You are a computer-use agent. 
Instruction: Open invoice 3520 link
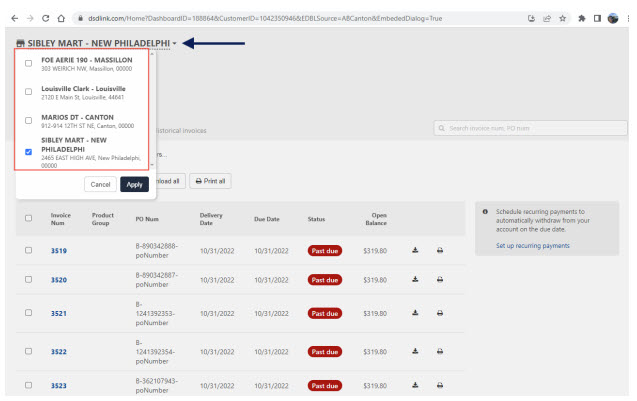(x=58, y=280)
